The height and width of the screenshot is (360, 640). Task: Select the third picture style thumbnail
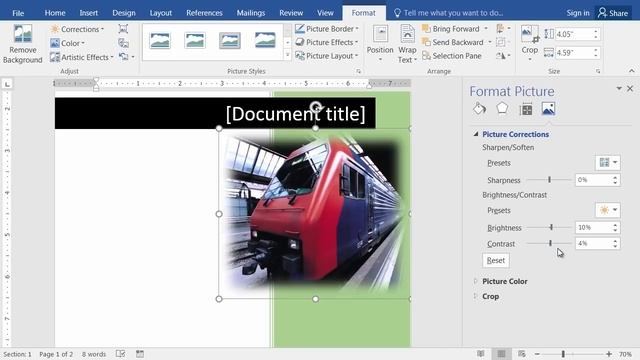pos(230,41)
